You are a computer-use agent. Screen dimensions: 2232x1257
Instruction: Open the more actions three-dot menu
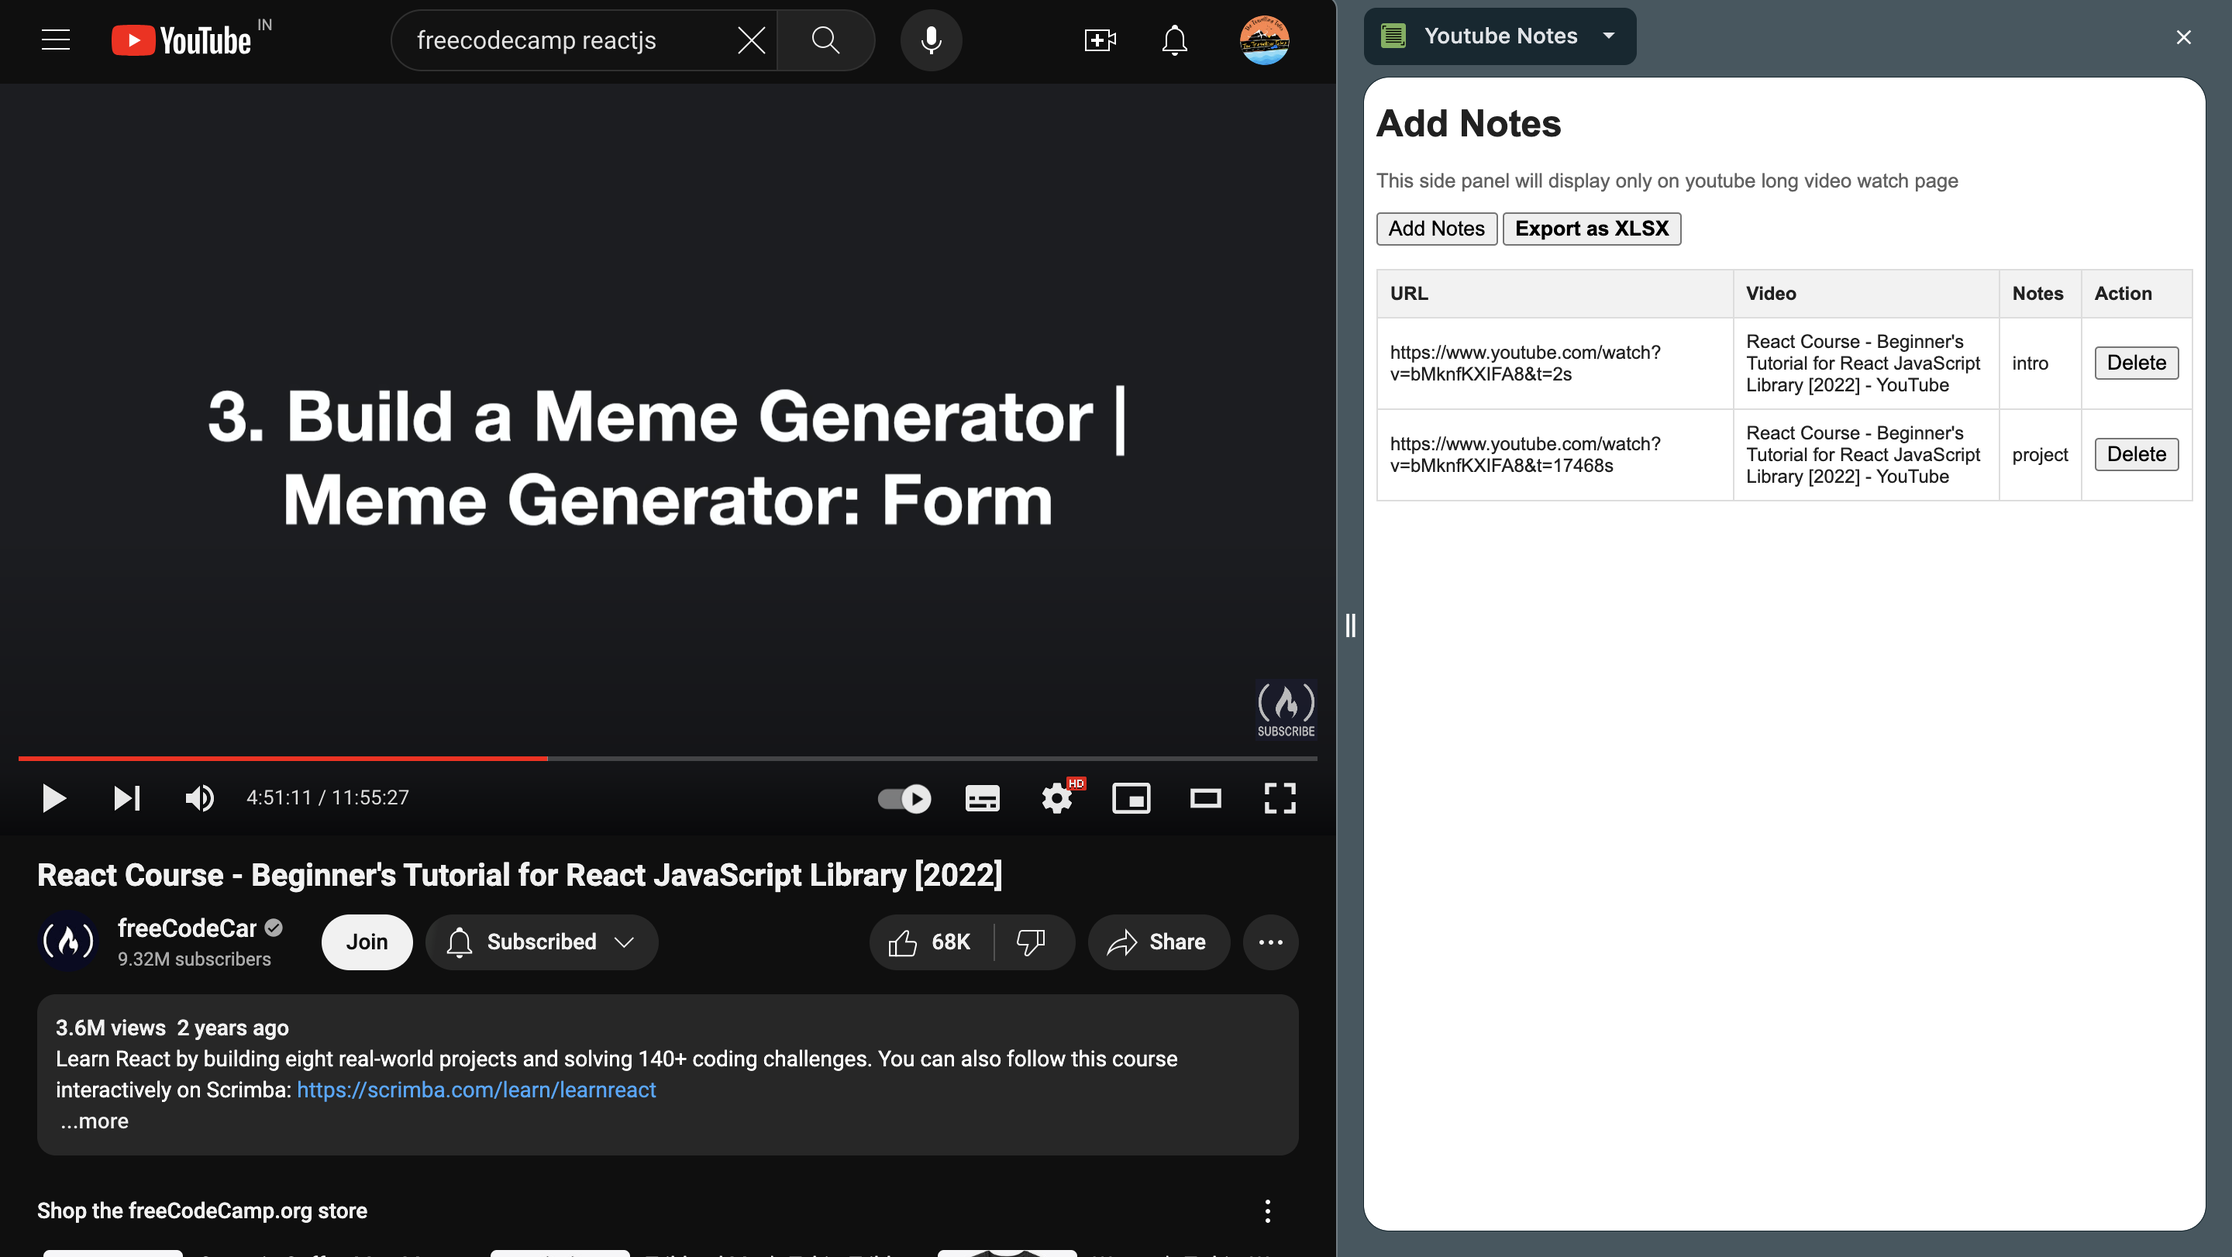1270,942
